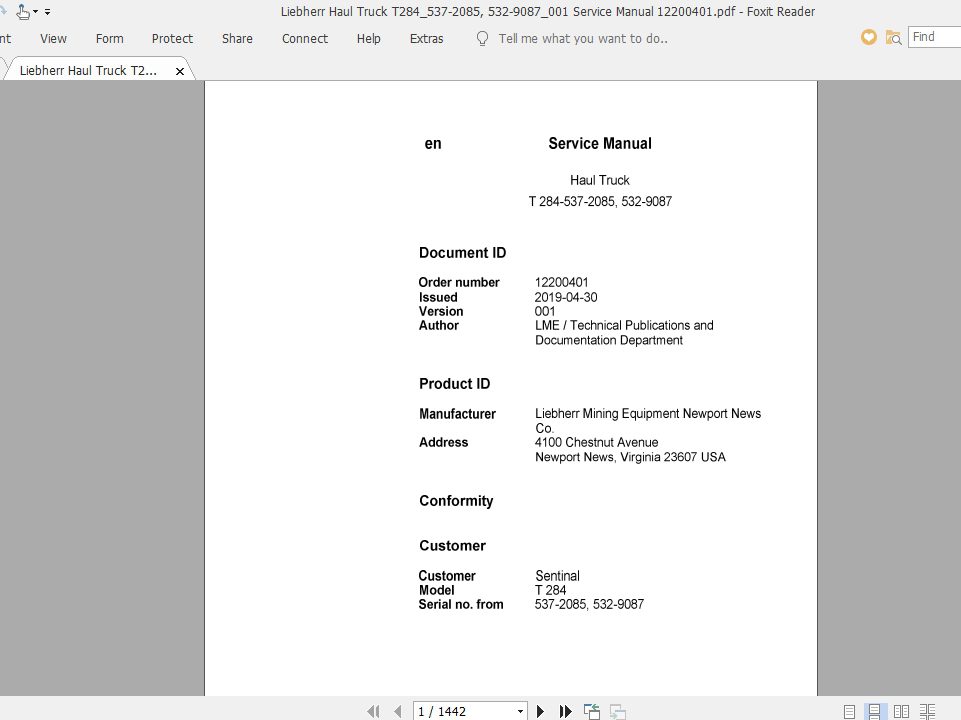Screen dimensions: 961x720
Task: Click the Tell me lightbulb icon
Action: click(x=482, y=39)
